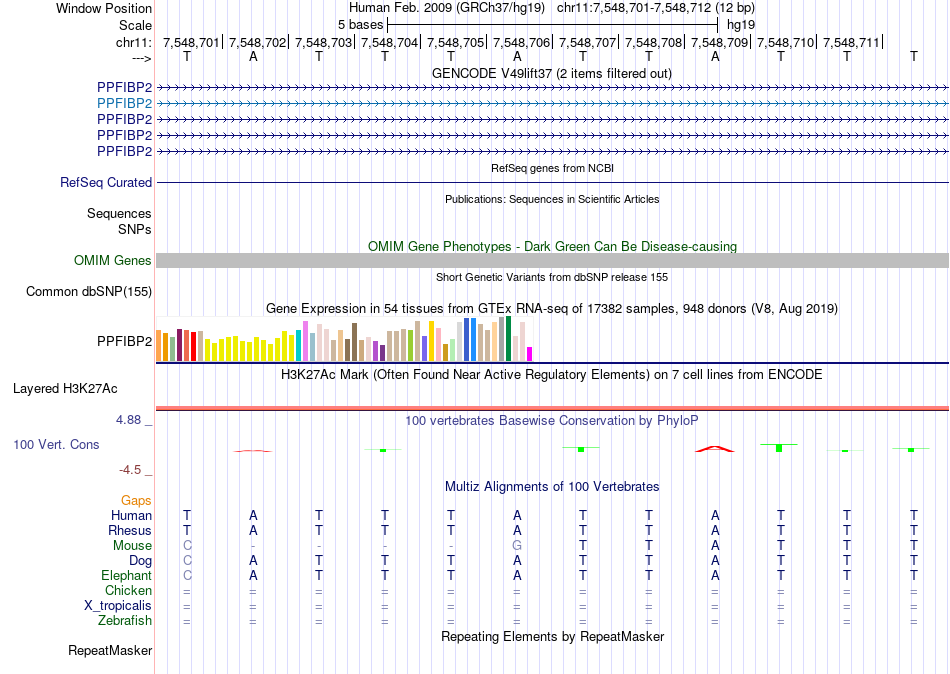Open the RepeatMasker track label
This screenshot has height=674, width=950.
110,650
